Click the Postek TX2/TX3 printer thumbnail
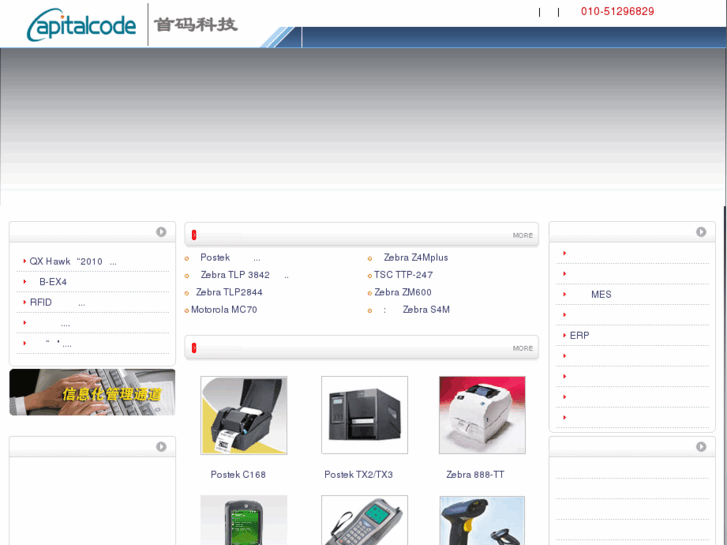Image resolution: width=727 pixels, height=545 pixels. [364, 415]
